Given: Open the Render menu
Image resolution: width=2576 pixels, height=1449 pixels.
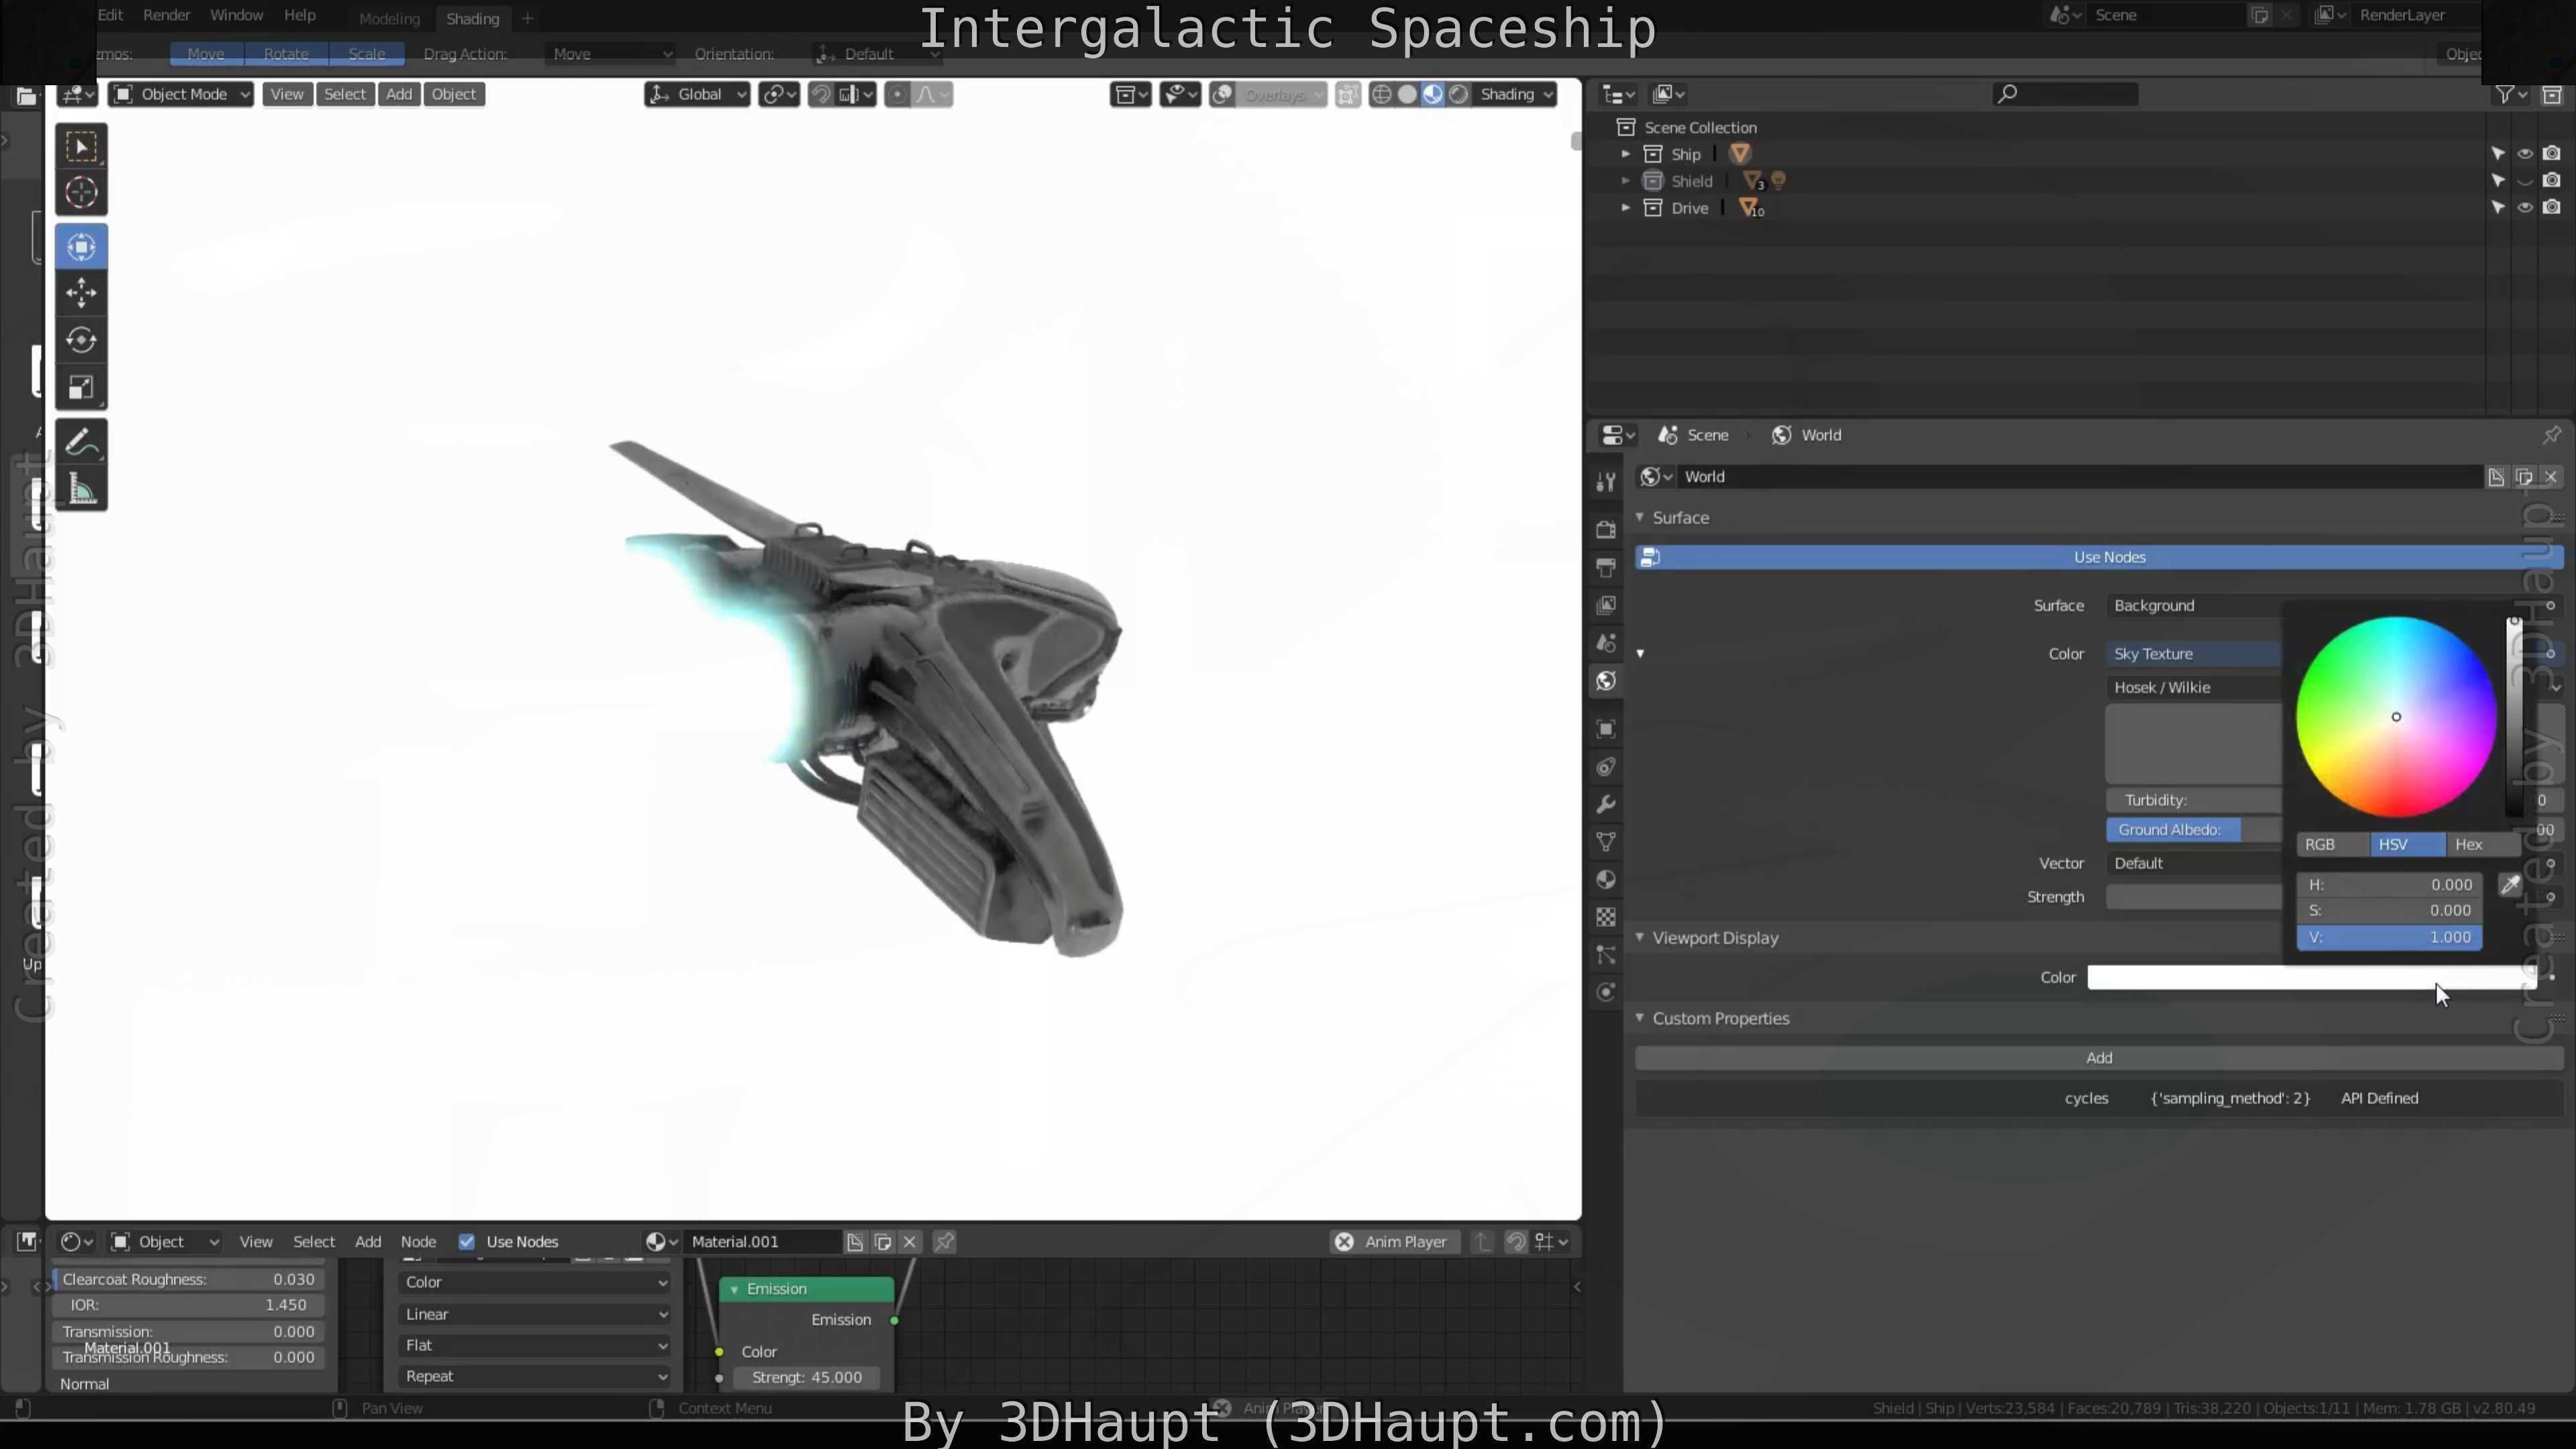Looking at the screenshot, I should 166,15.
